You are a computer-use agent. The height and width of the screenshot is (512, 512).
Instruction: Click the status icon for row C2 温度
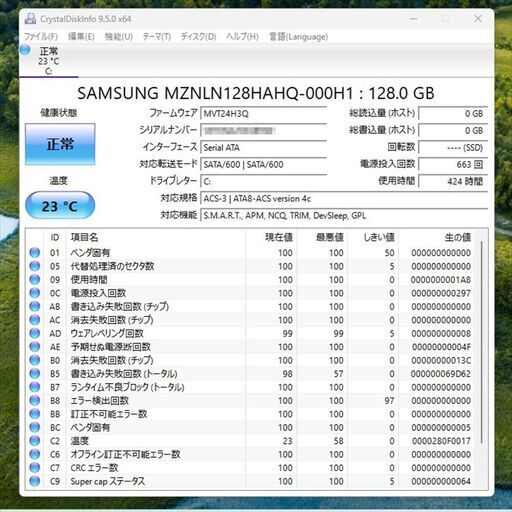(35, 441)
